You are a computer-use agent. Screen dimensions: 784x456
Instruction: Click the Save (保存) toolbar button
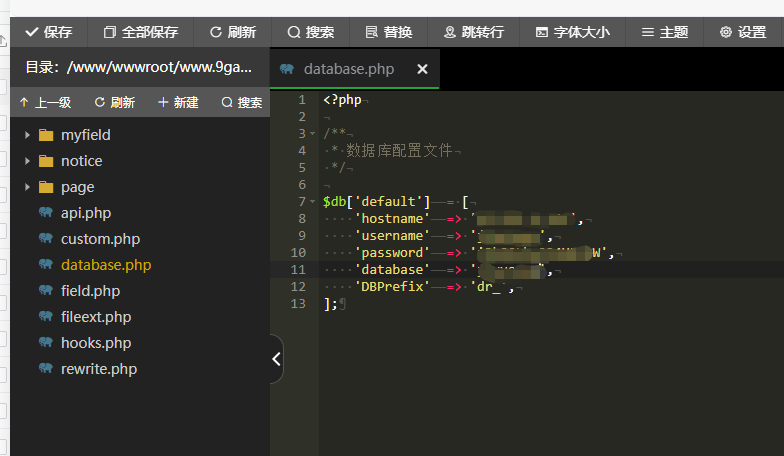coord(48,32)
